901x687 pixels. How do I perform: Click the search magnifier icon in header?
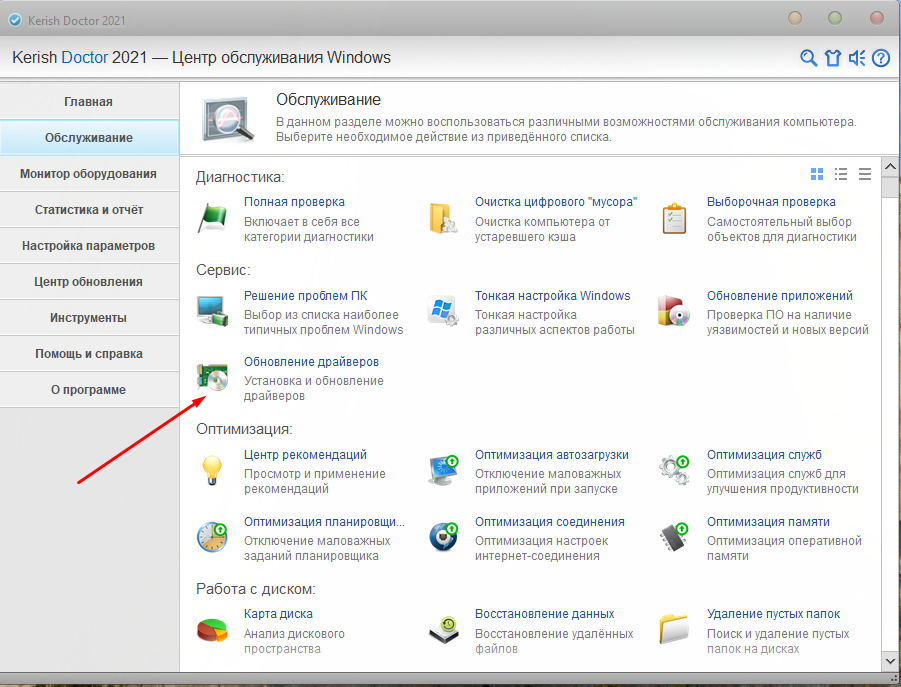808,57
